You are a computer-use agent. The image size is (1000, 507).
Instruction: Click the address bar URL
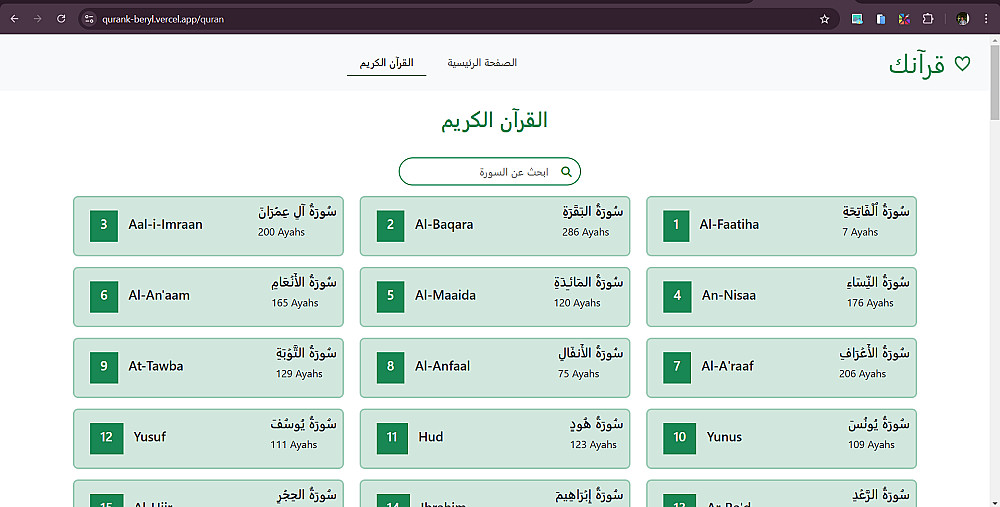click(x=163, y=19)
